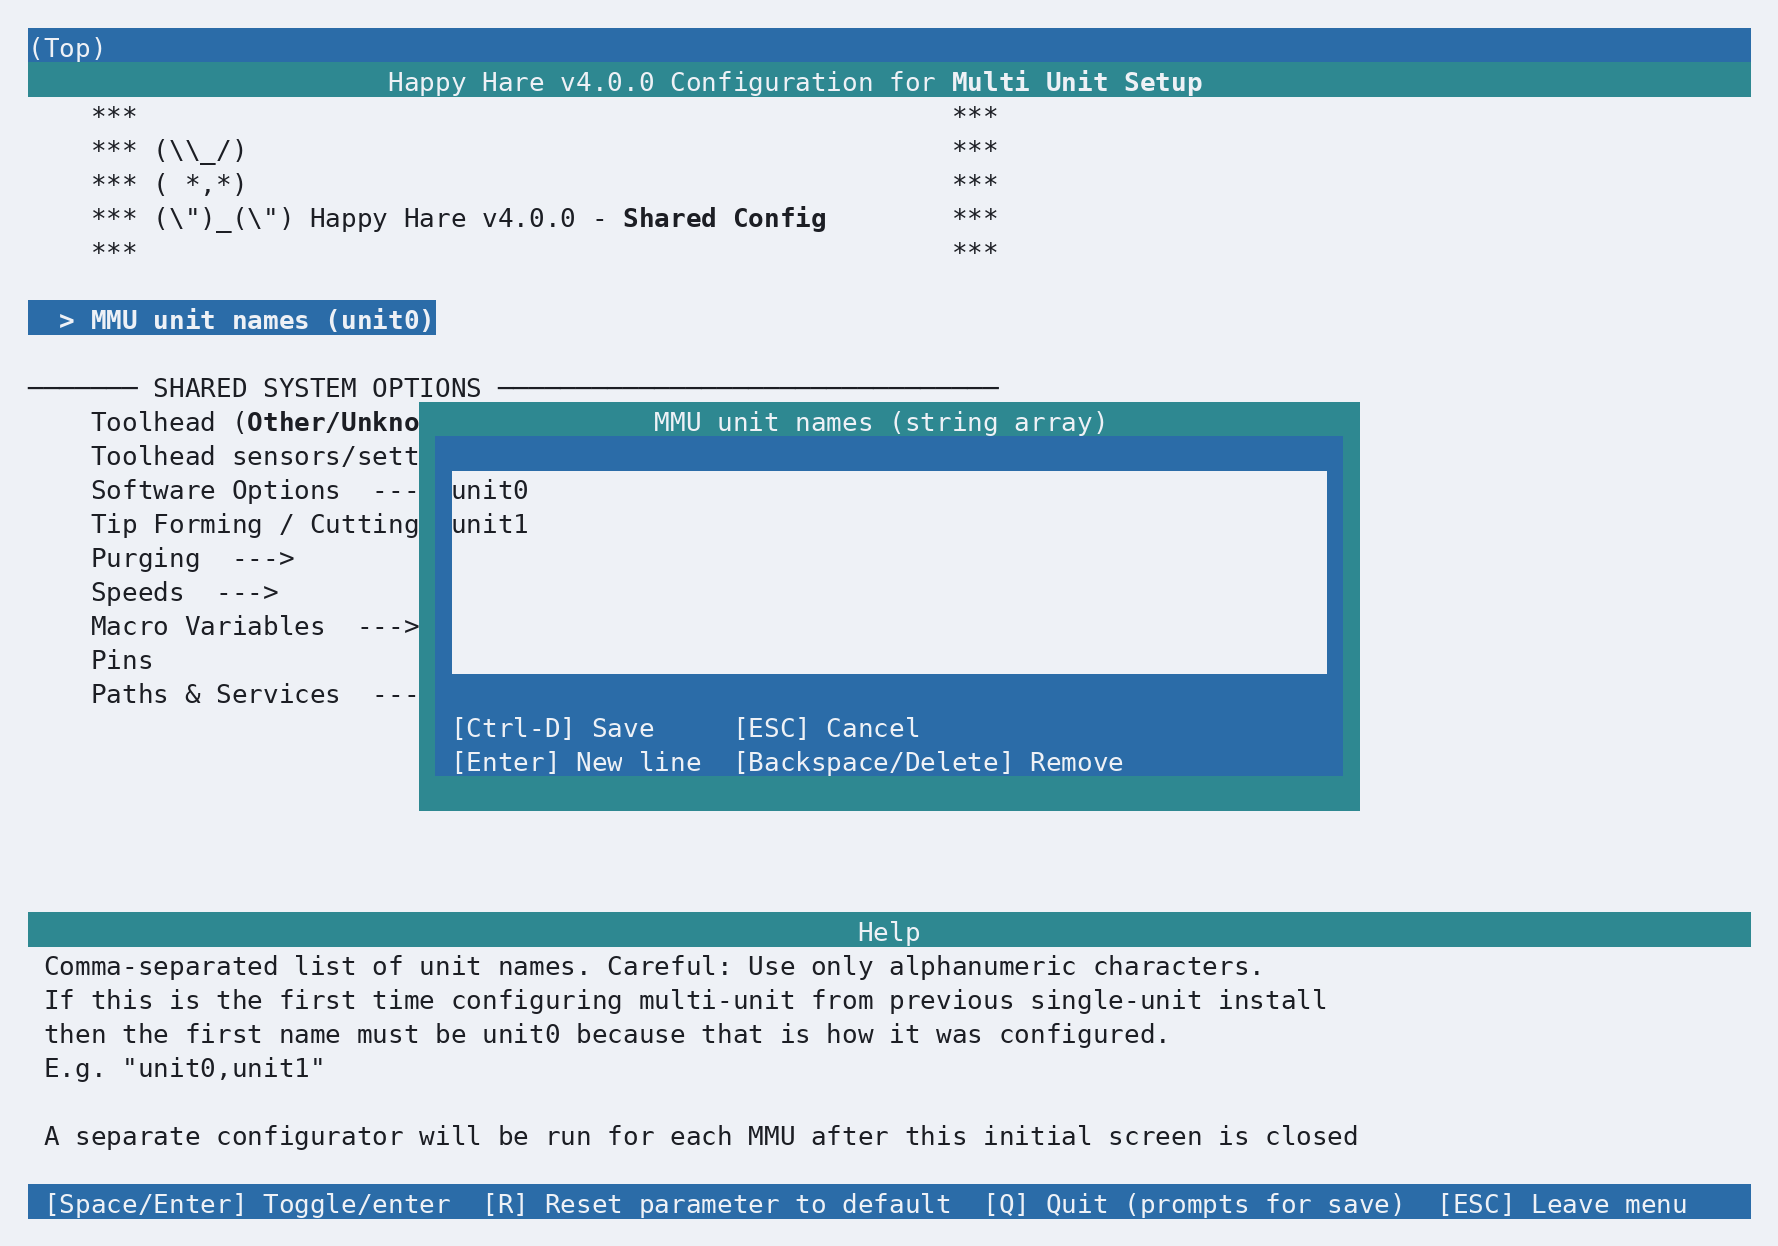Click [Q] Quit (prompts for save) hint
Image resolution: width=1778 pixels, height=1246 pixels.
tap(1194, 1204)
